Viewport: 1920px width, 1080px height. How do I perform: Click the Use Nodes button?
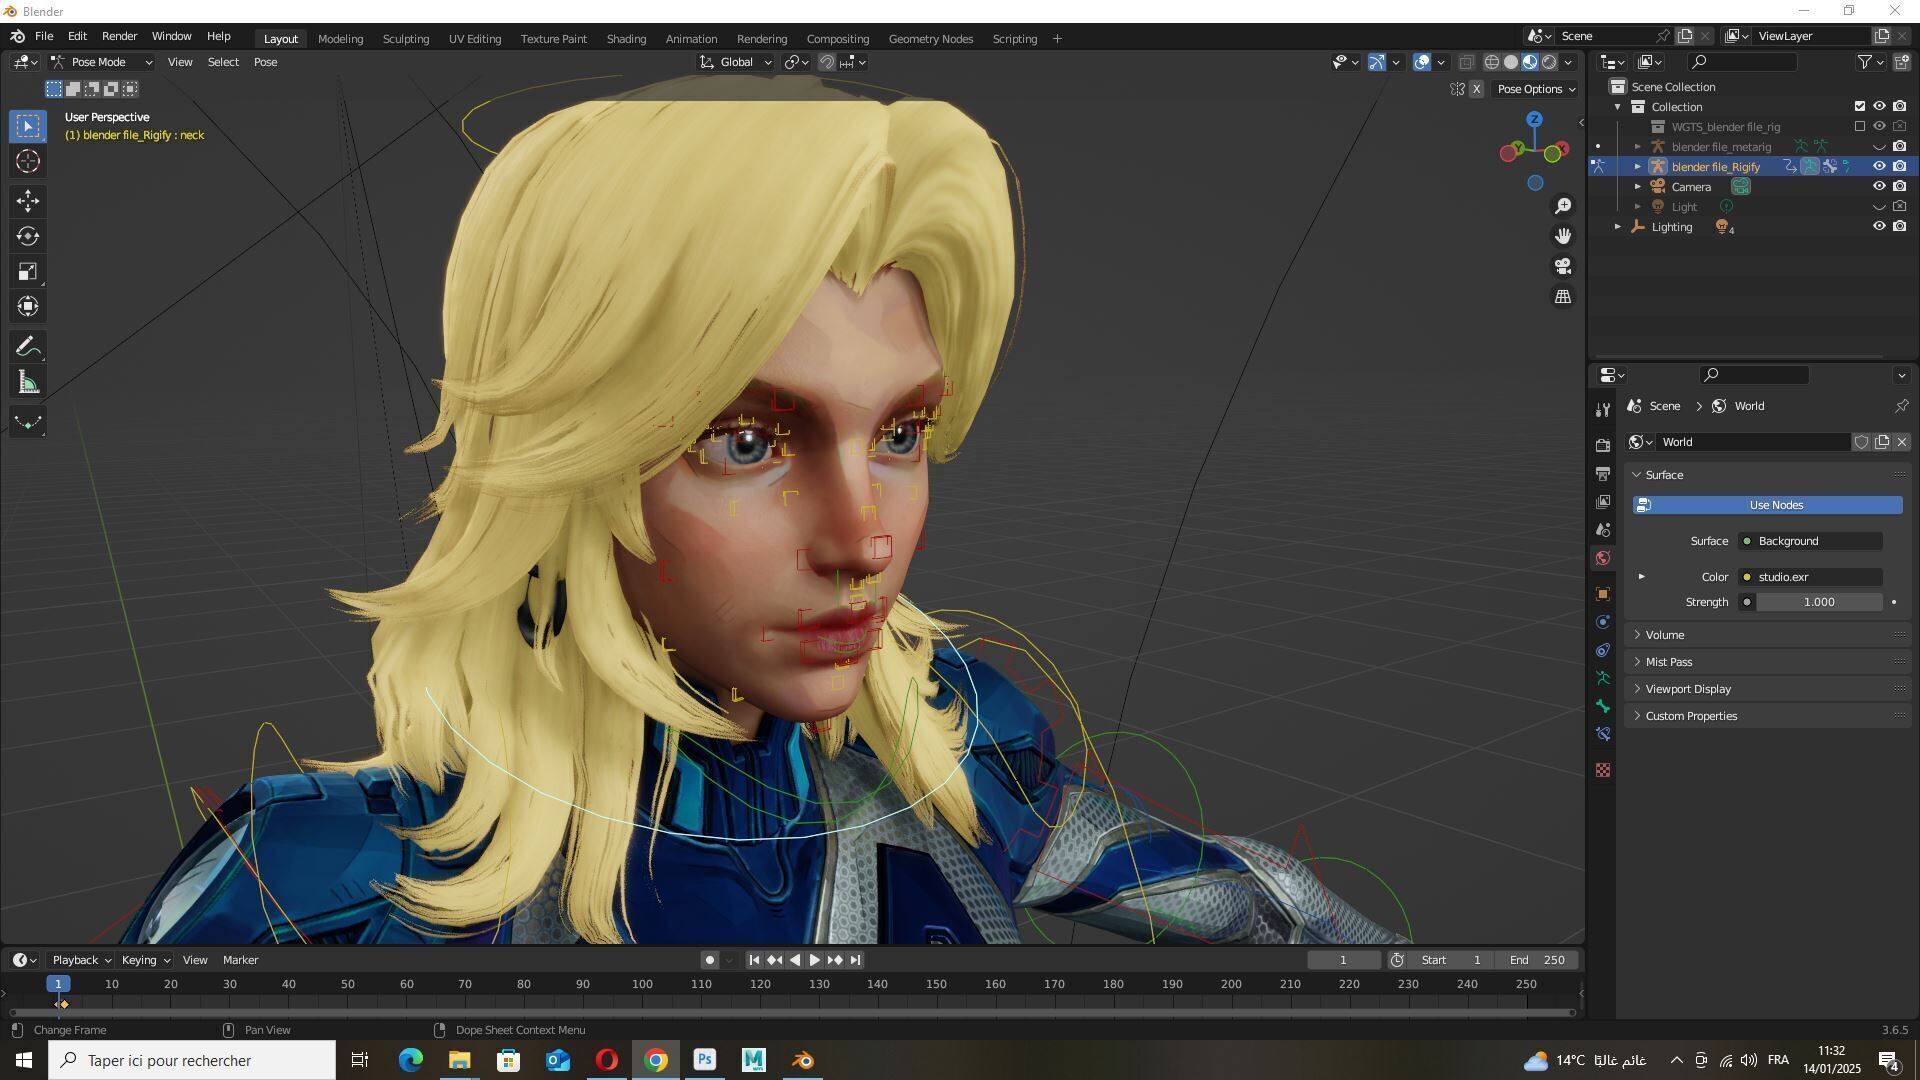pos(1768,505)
